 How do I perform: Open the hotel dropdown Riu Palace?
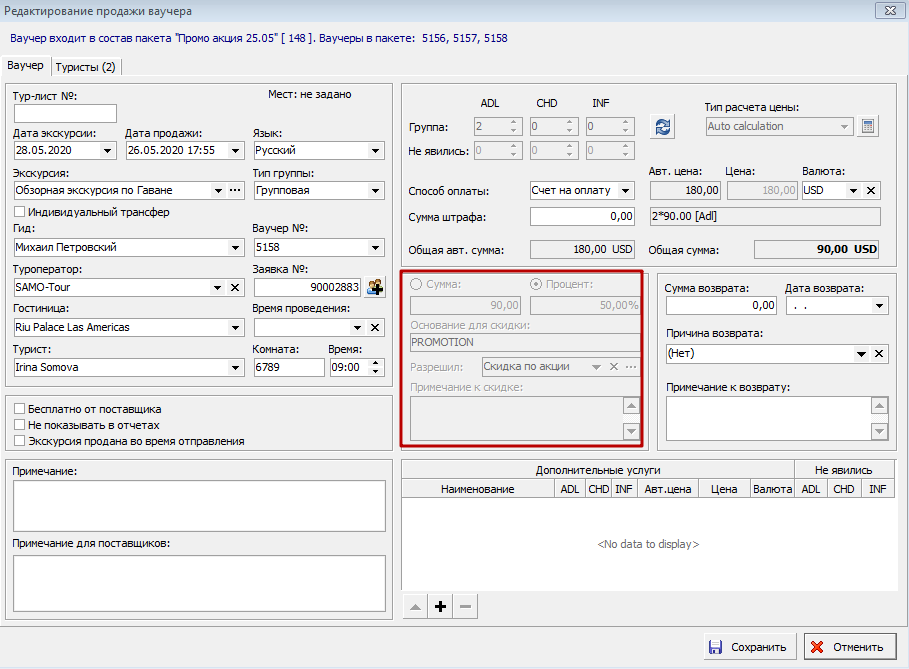[x=235, y=328]
